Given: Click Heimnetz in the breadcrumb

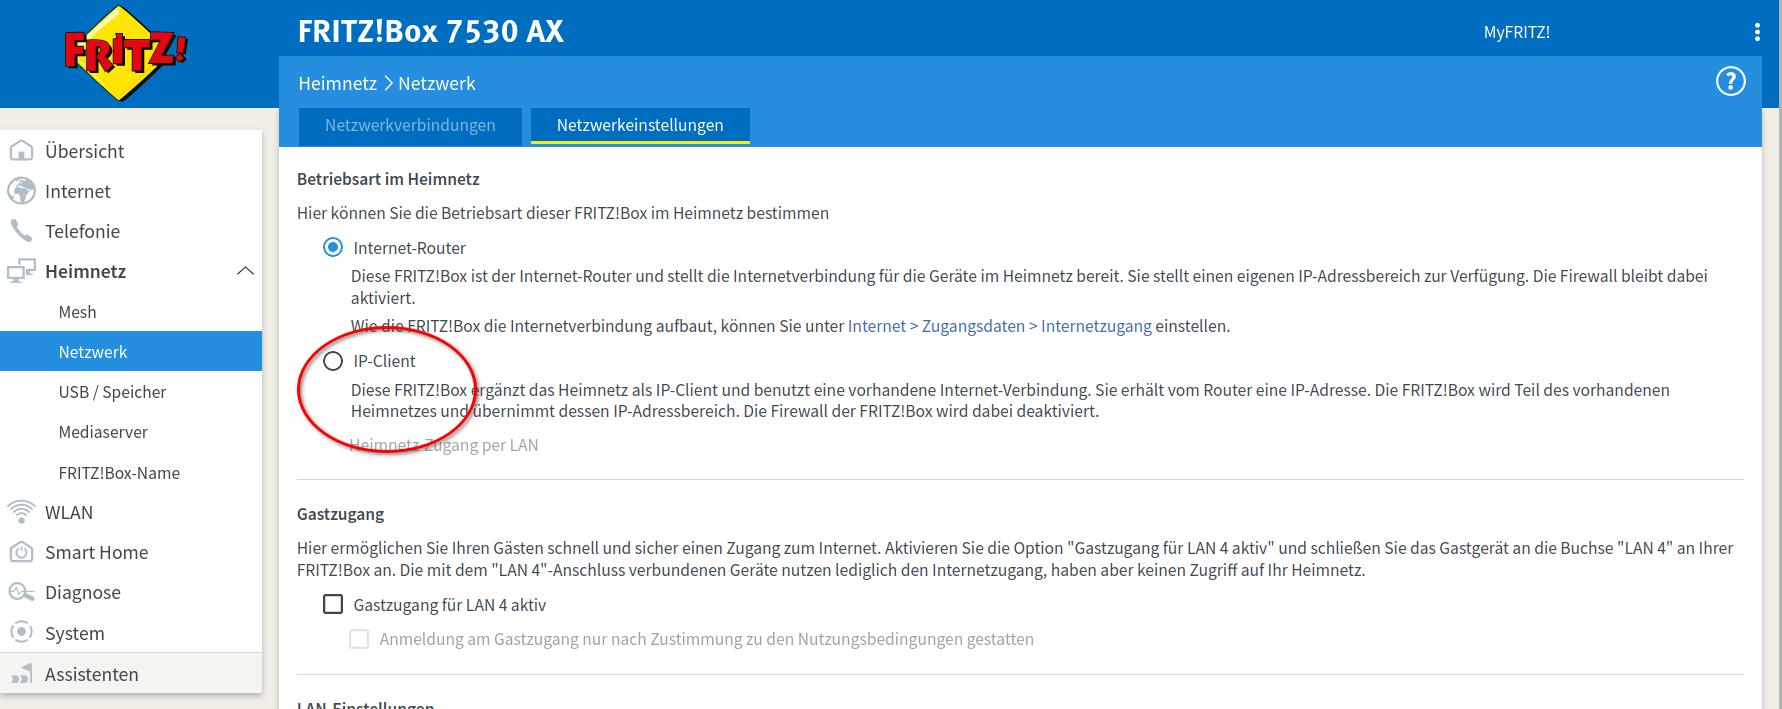Looking at the screenshot, I should (x=337, y=83).
